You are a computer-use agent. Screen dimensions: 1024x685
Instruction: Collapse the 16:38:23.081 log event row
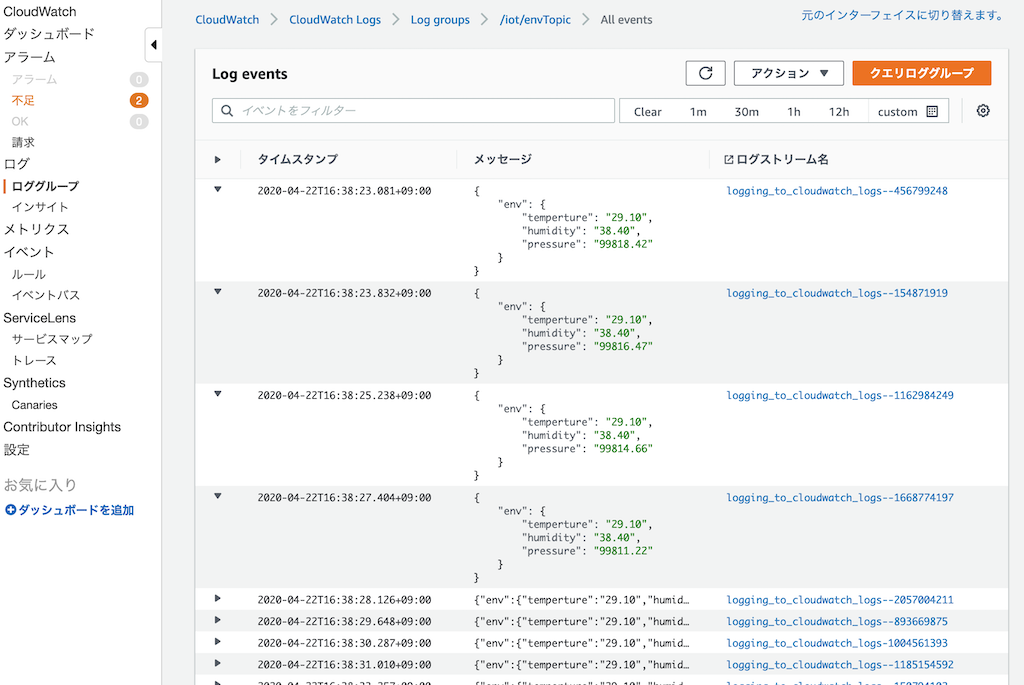[217, 189]
